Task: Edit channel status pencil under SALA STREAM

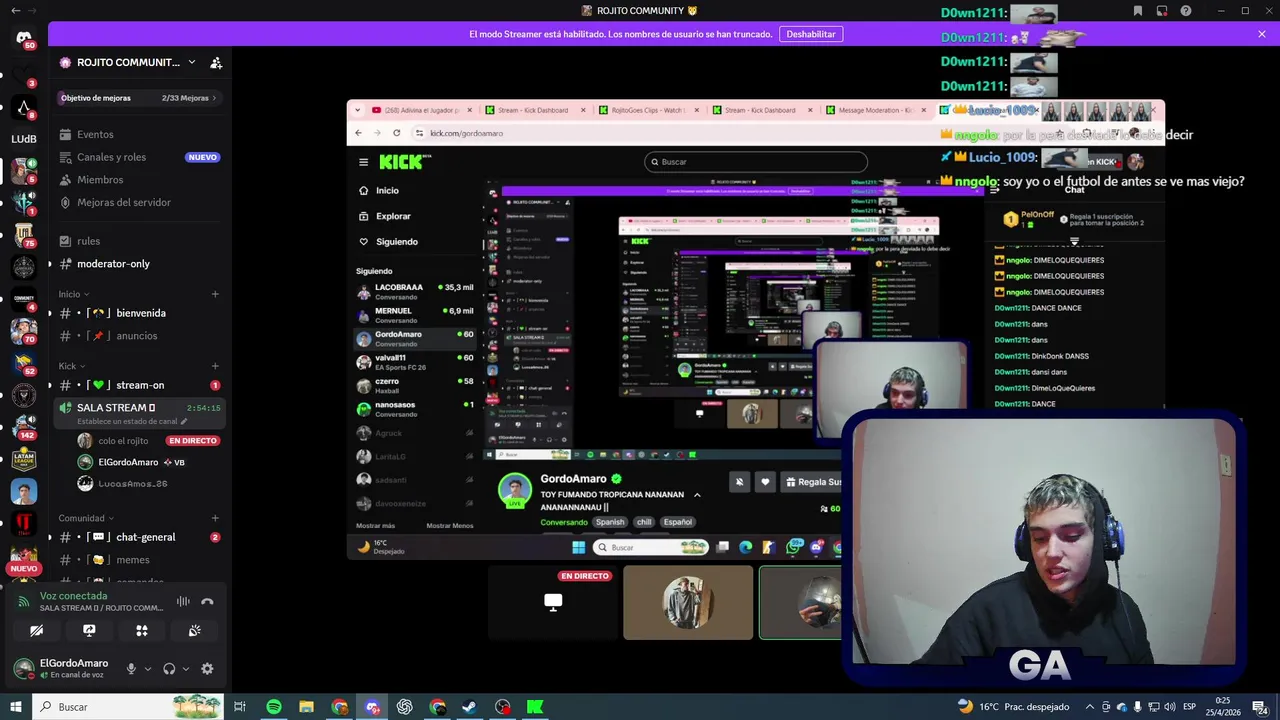Action: (184, 421)
